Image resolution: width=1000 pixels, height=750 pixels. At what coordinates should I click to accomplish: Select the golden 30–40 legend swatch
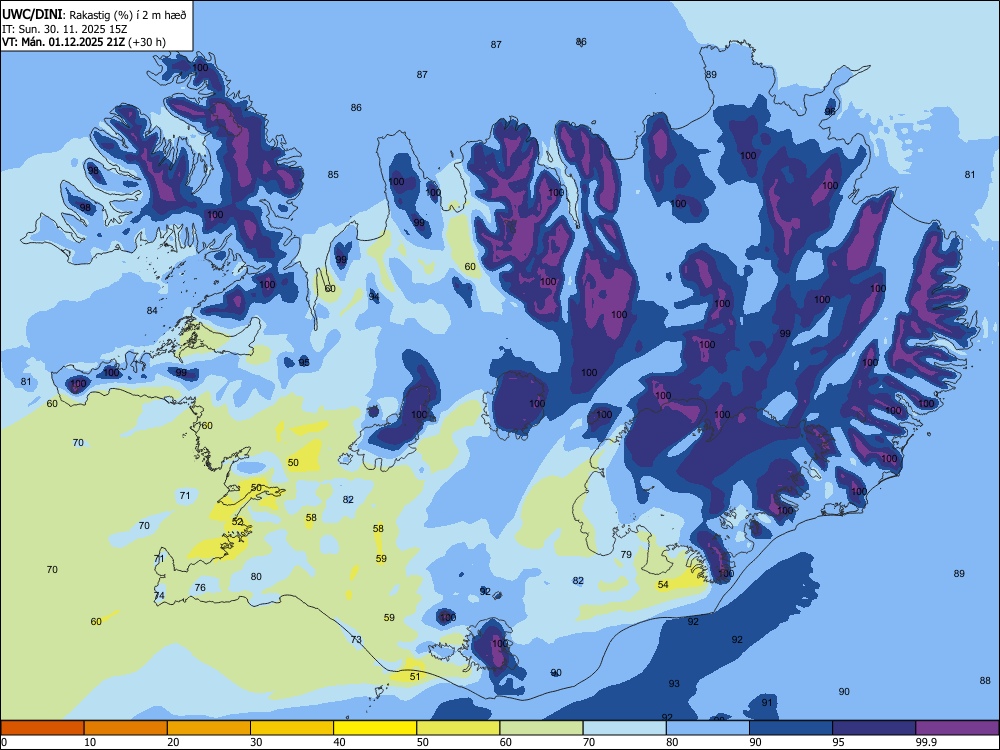(x=292, y=728)
